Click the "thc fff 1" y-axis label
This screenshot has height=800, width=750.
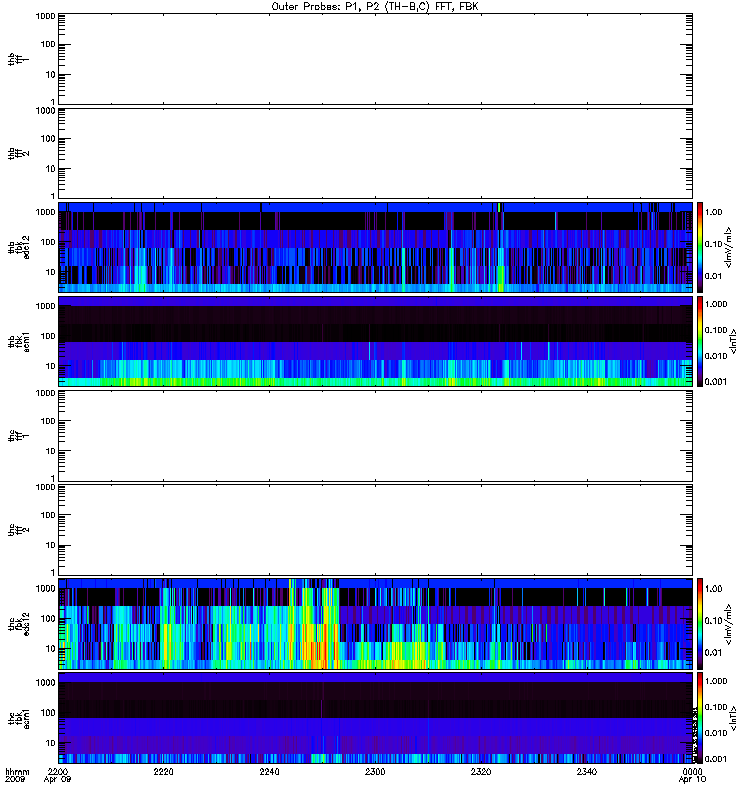(19, 436)
